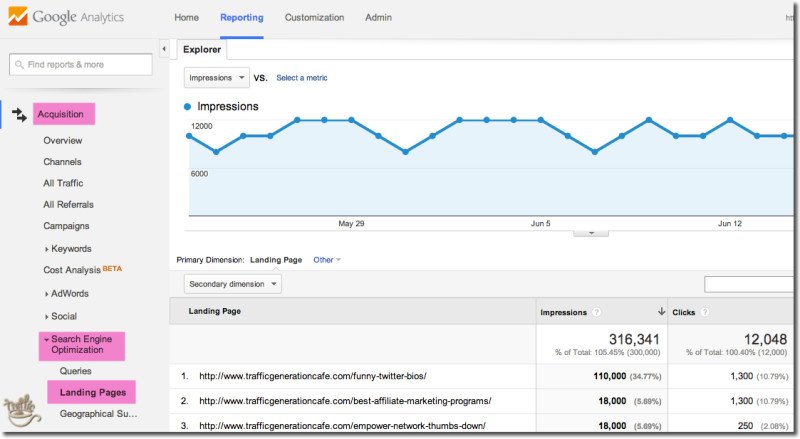Click the 250 clicks cell in row 3
This screenshot has height=439, width=800.
click(x=745, y=426)
